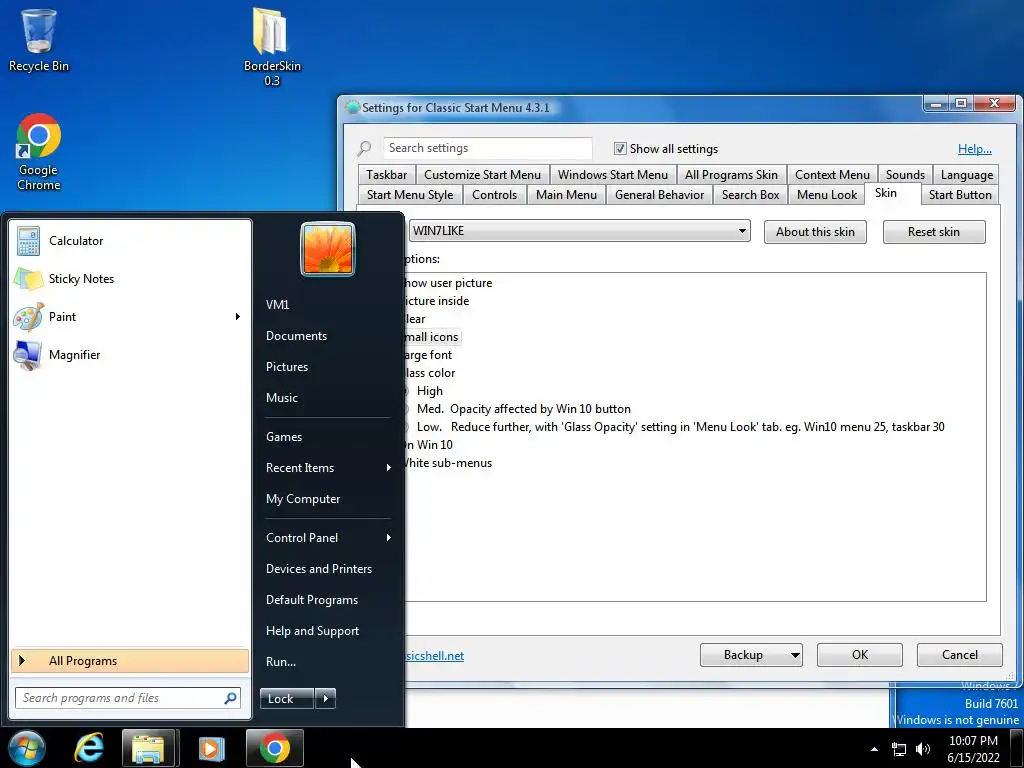1024x768 pixels.
Task: Click the search magnifier icon in settings
Action: tap(364, 149)
